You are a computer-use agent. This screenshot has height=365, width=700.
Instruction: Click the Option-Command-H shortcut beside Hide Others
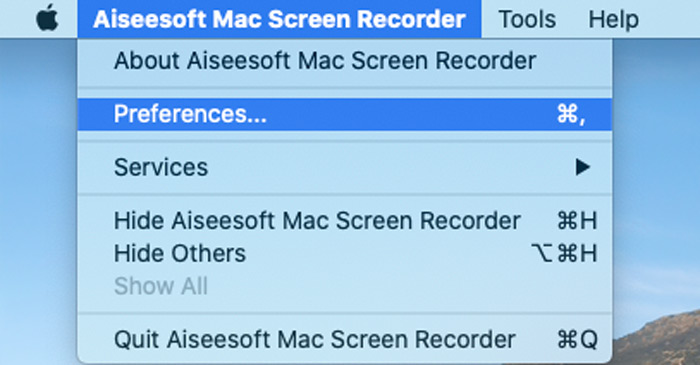(x=564, y=253)
